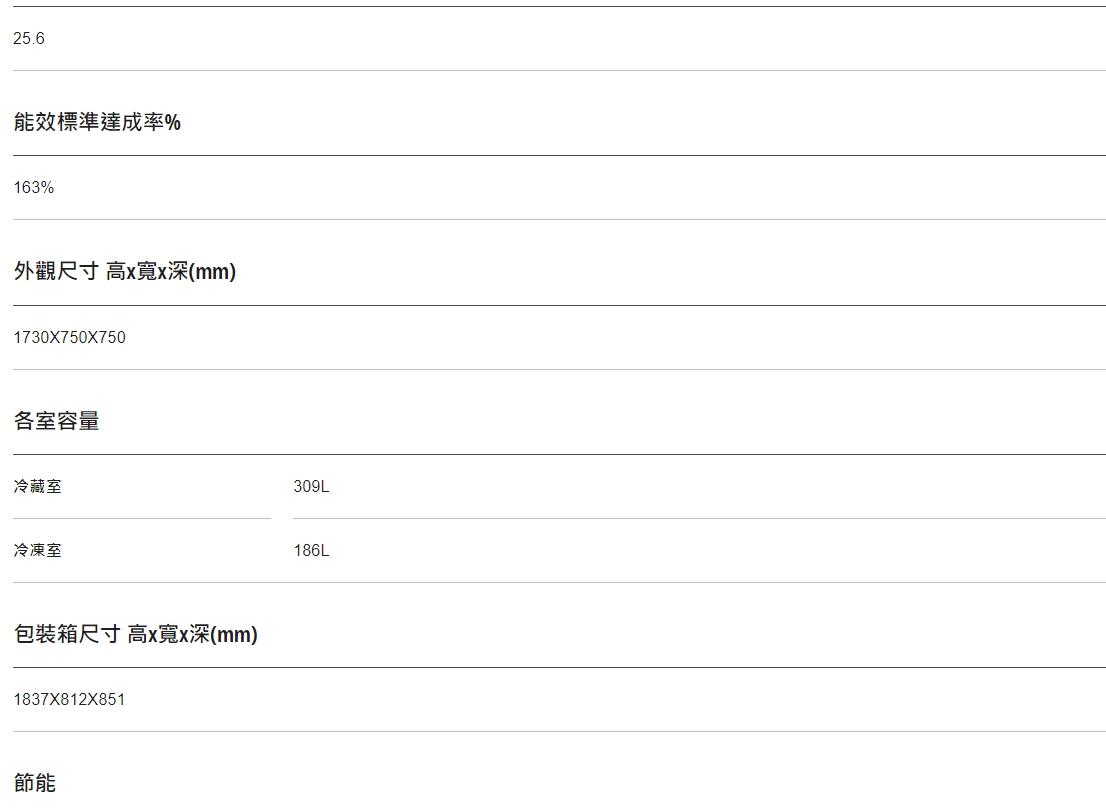The image size is (1106, 811).
Task: Click the 各室容量 section heading
Action: (x=56, y=421)
